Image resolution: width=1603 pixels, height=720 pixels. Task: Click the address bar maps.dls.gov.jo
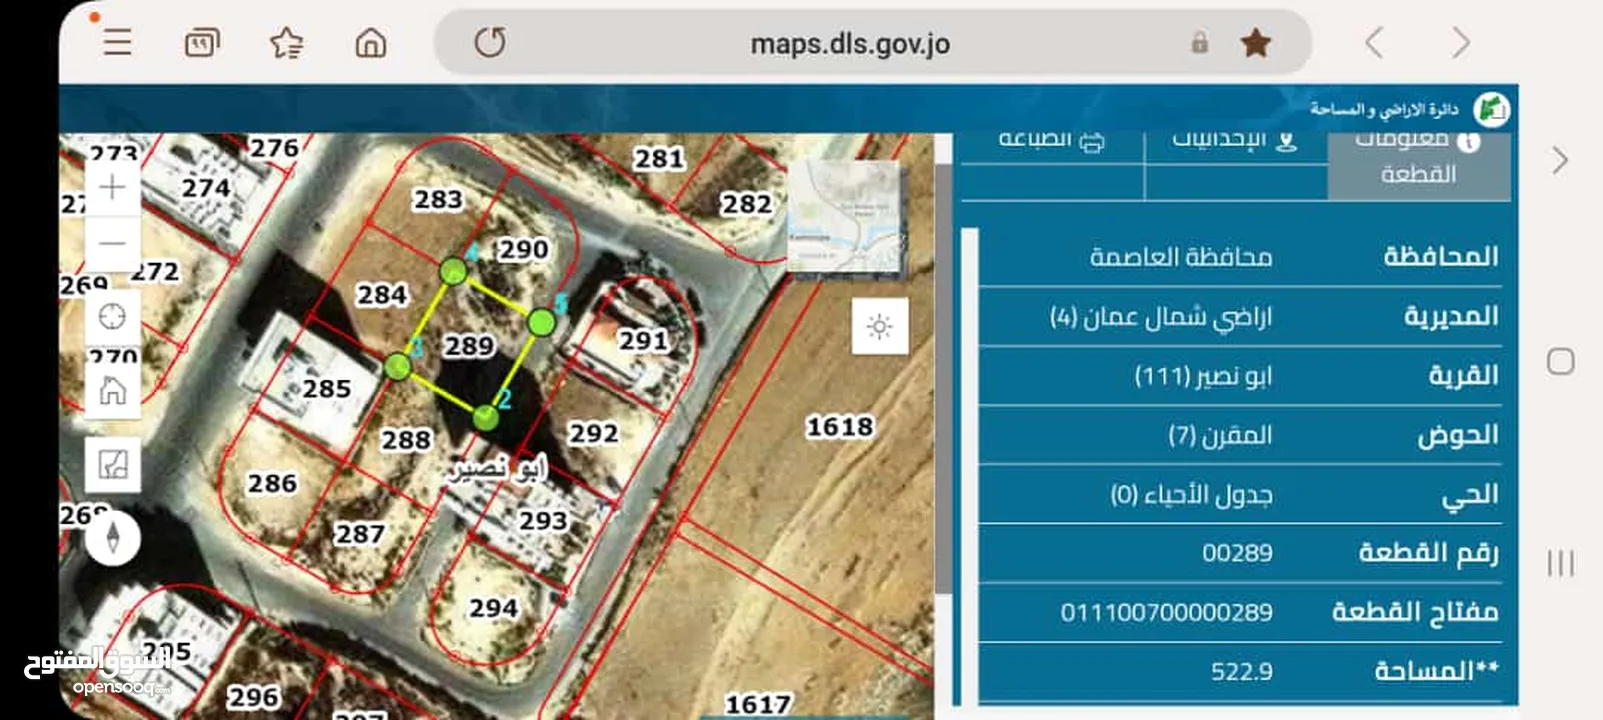pos(850,44)
